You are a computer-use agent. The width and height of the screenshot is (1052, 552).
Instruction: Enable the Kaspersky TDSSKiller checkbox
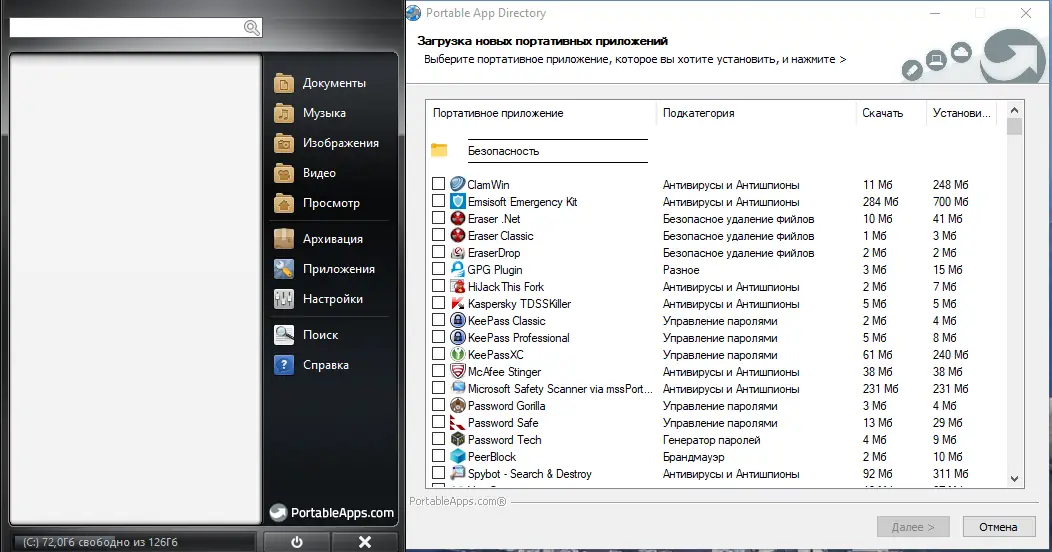click(x=438, y=302)
